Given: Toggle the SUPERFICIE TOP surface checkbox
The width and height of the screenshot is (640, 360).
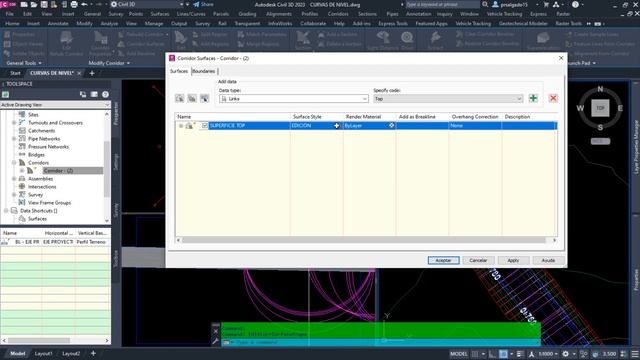Looking at the screenshot, I should pos(204,126).
